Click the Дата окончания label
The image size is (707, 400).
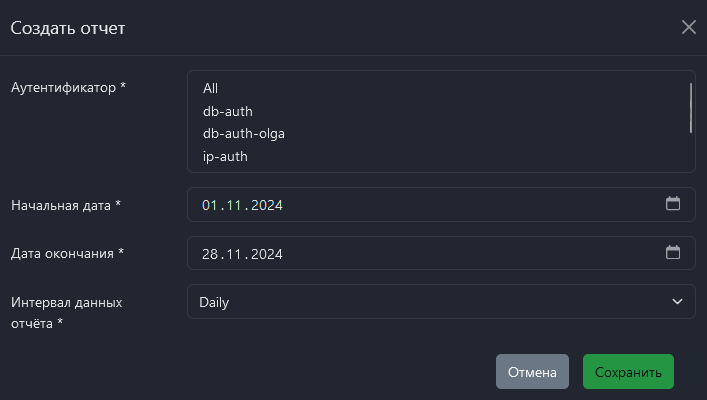(x=67, y=253)
